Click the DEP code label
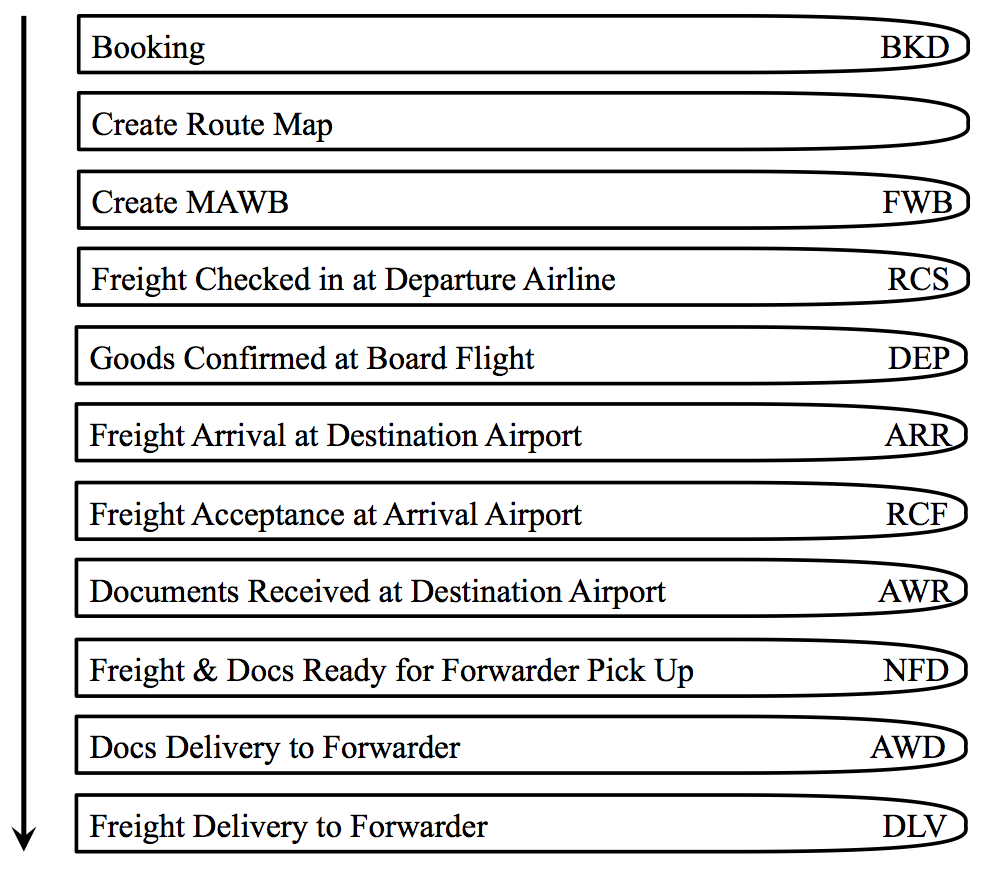This screenshot has height=872, width=987. tap(917, 358)
